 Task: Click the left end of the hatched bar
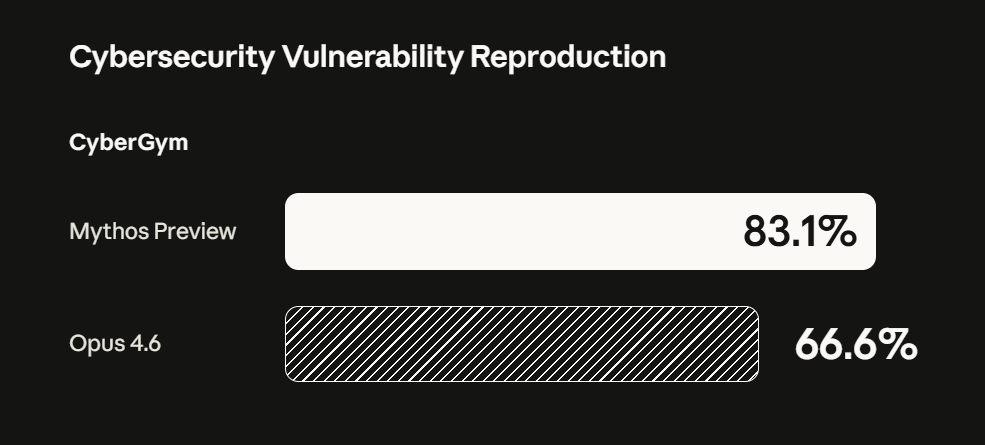[x=294, y=344]
